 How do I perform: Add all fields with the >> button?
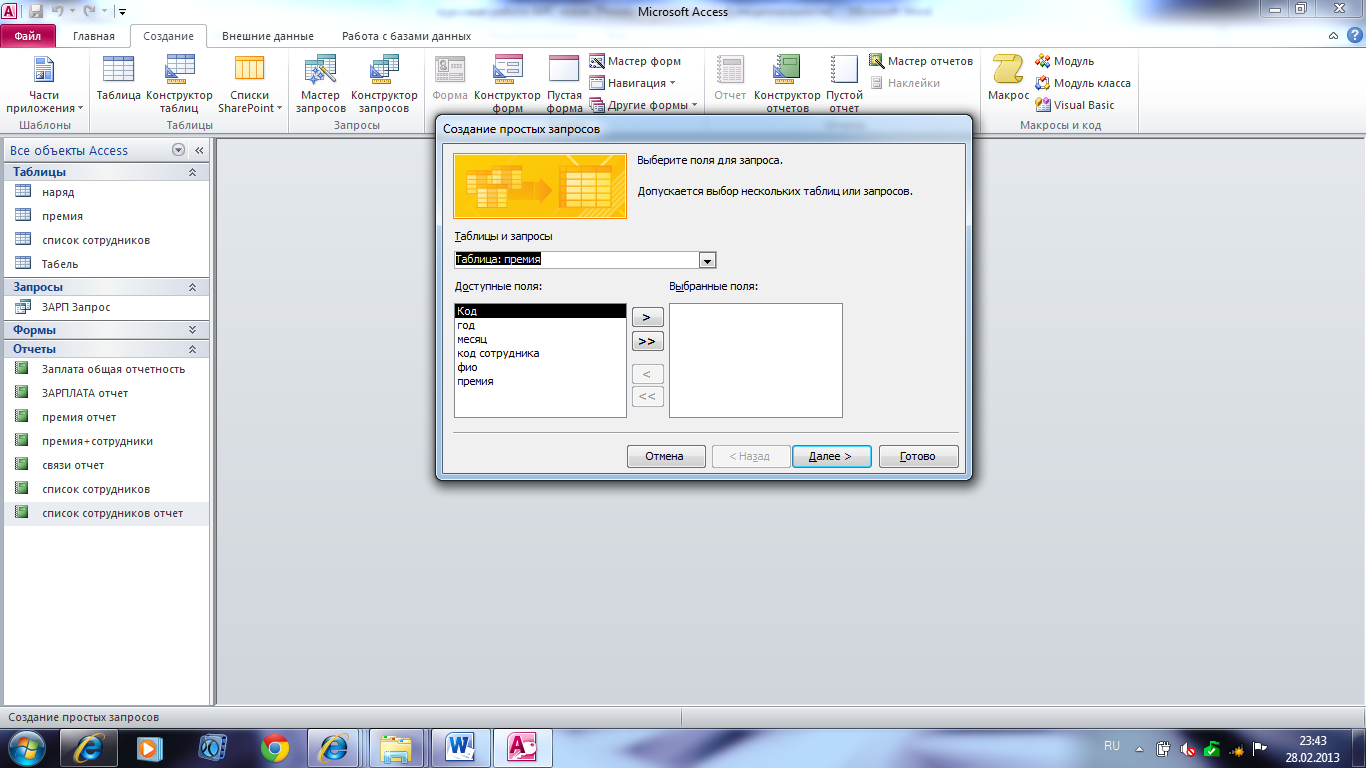pyautogui.click(x=647, y=341)
